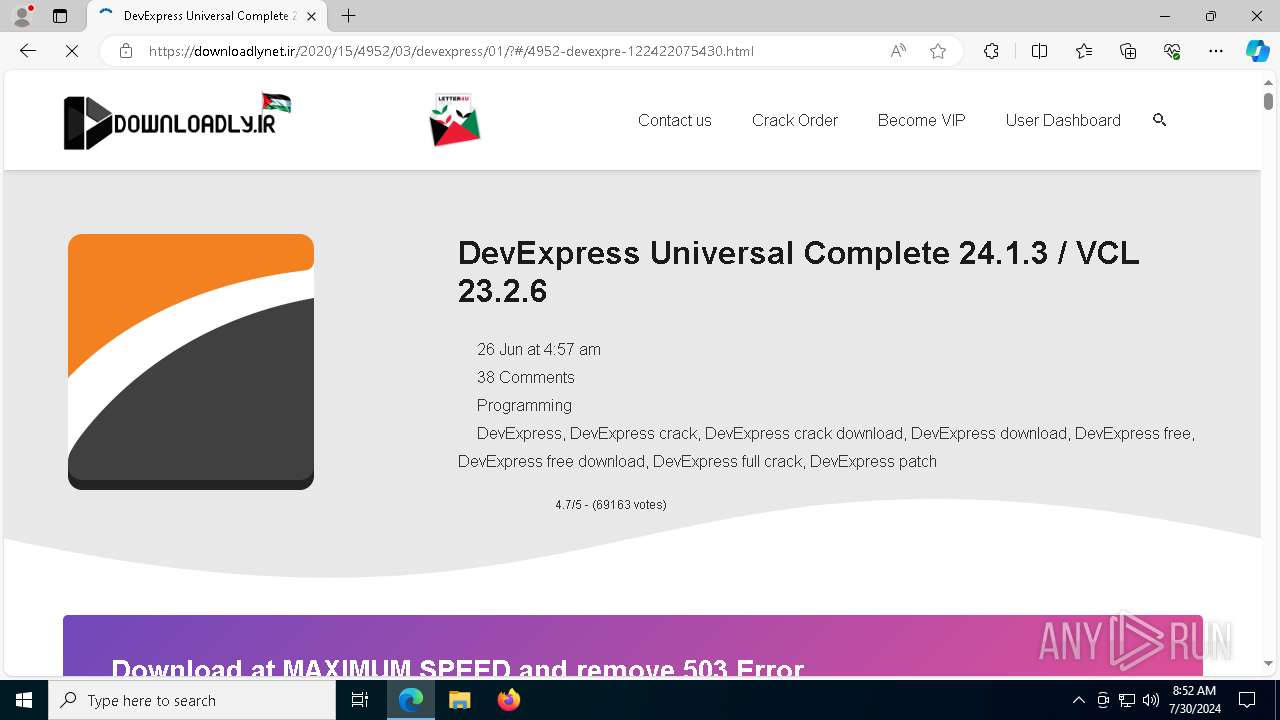Image resolution: width=1280 pixels, height=720 pixels.
Task: Stop loading the page
Action: point(72,51)
